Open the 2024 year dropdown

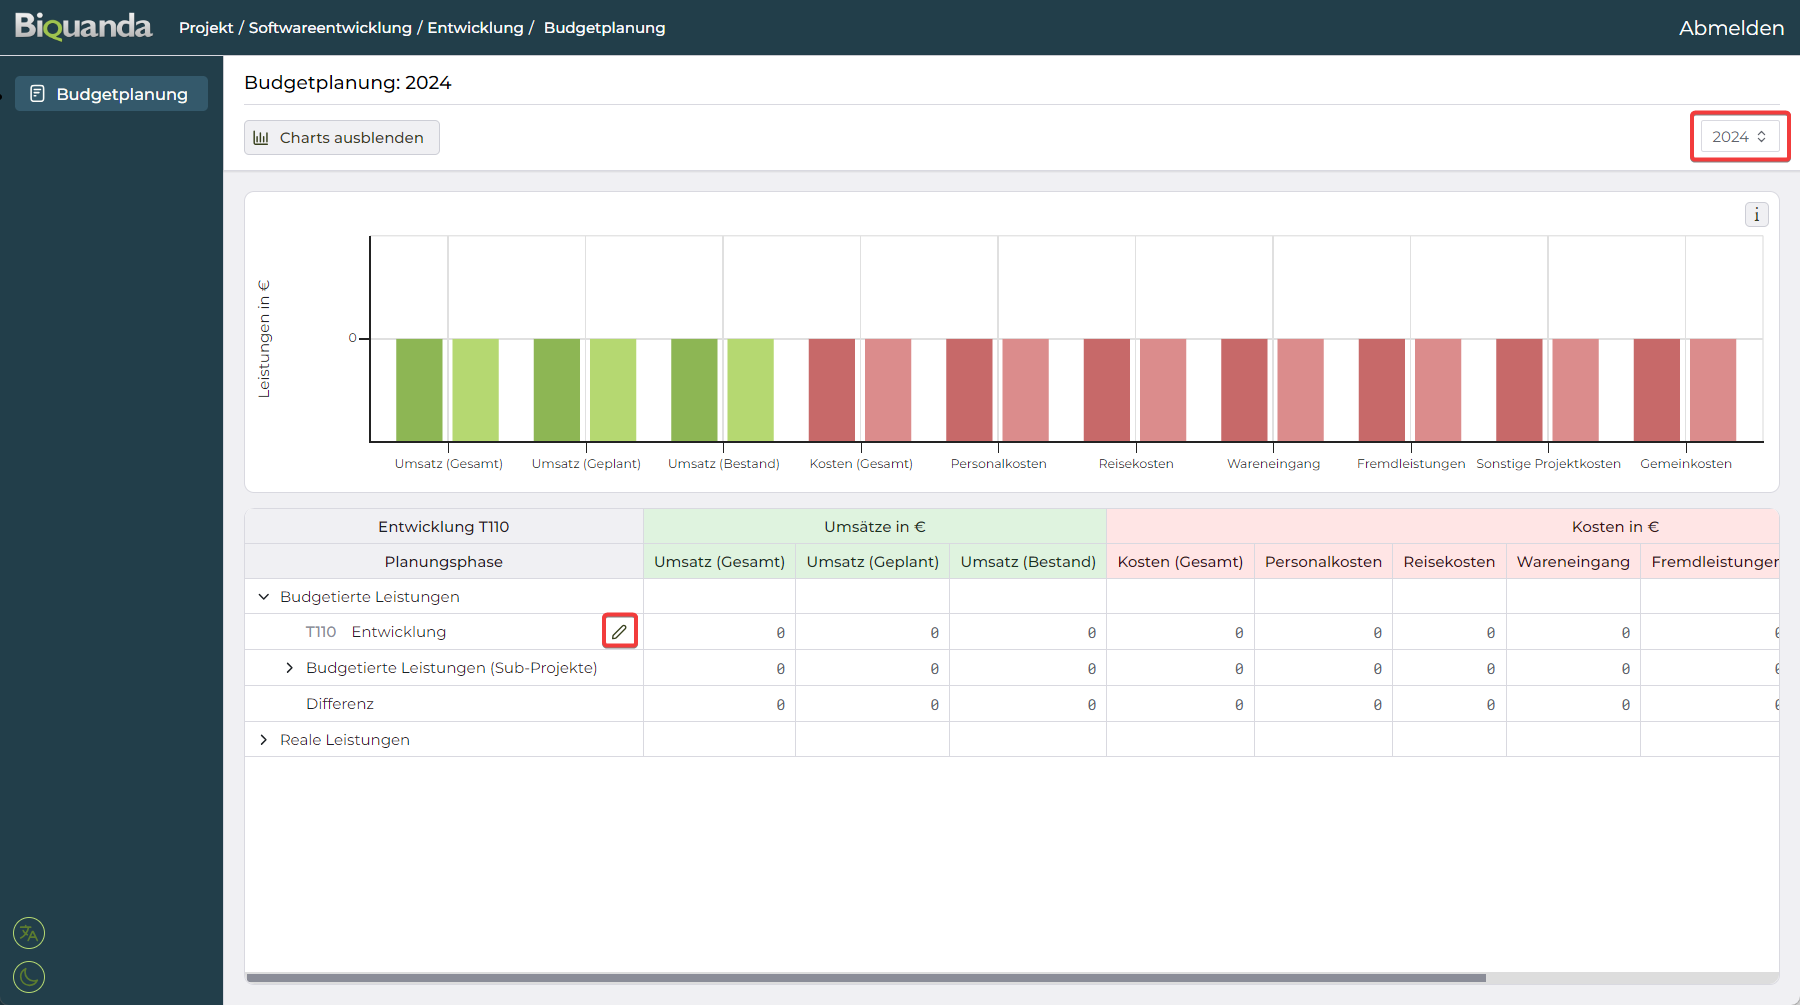click(1739, 137)
